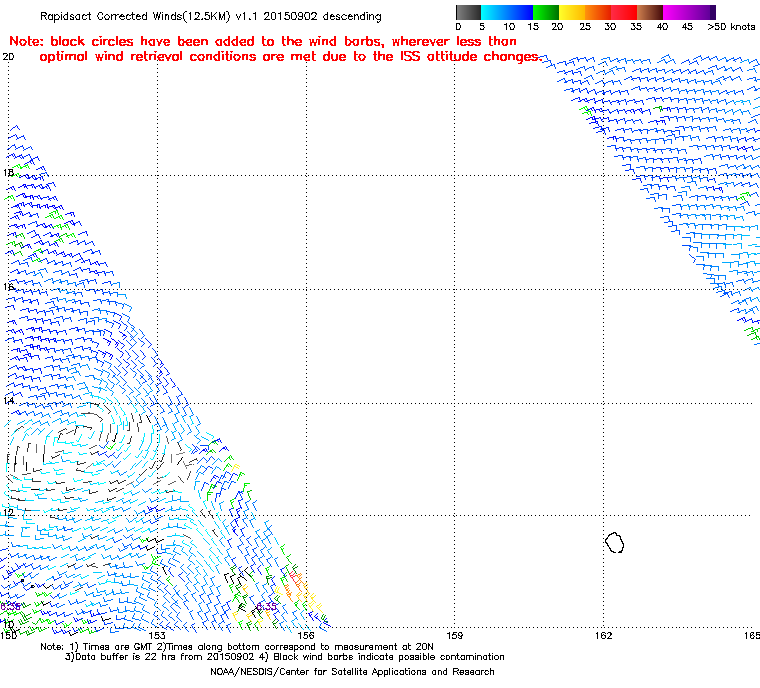Click the red 'optimal wind retrieval conditions' line
The width and height of the screenshot is (760, 688).
click(290, 57)
